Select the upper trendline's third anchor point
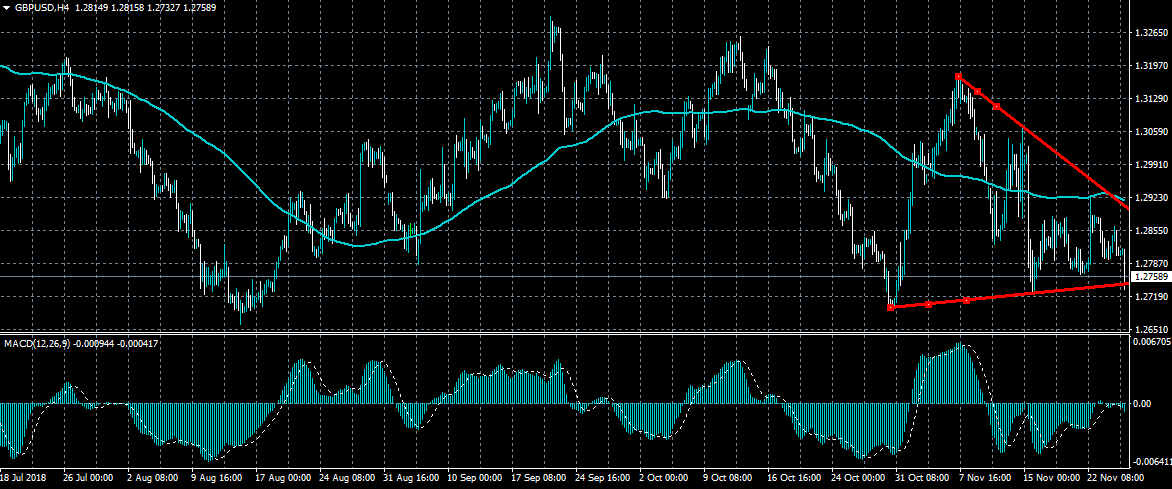 [x=996, y=106]
